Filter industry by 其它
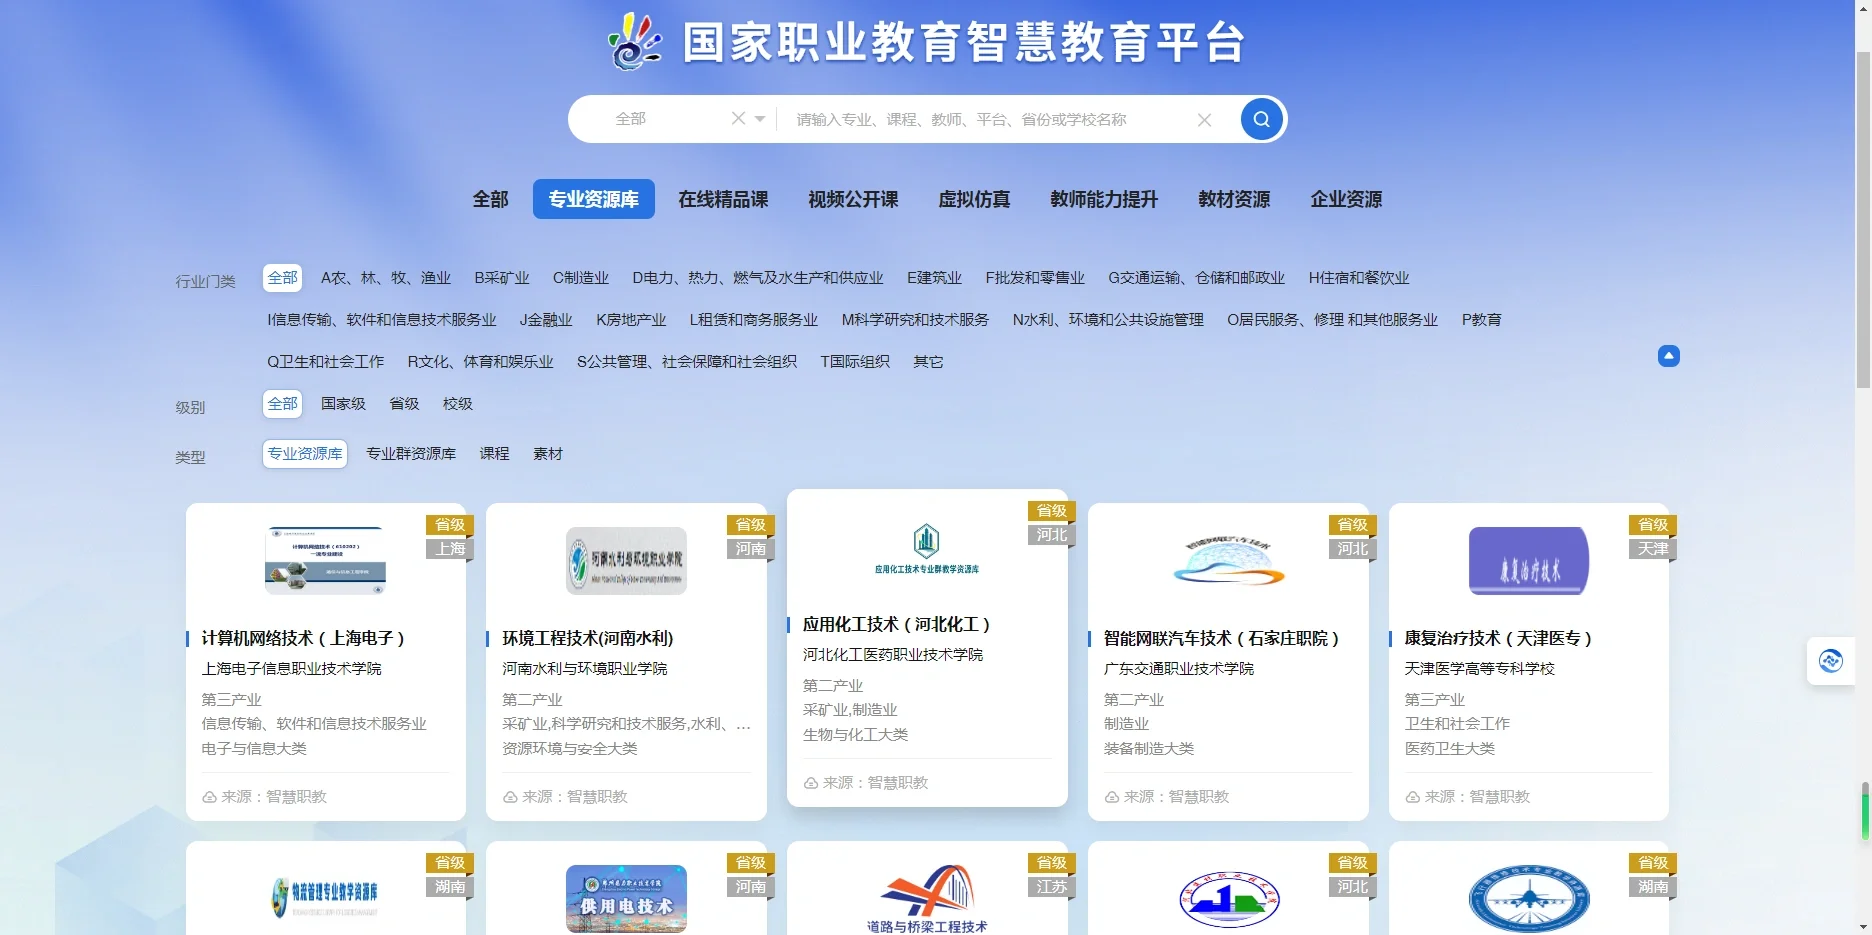The height and width of the screenshot is (935, 1872). pyautogui.click(x=928, y=362)
